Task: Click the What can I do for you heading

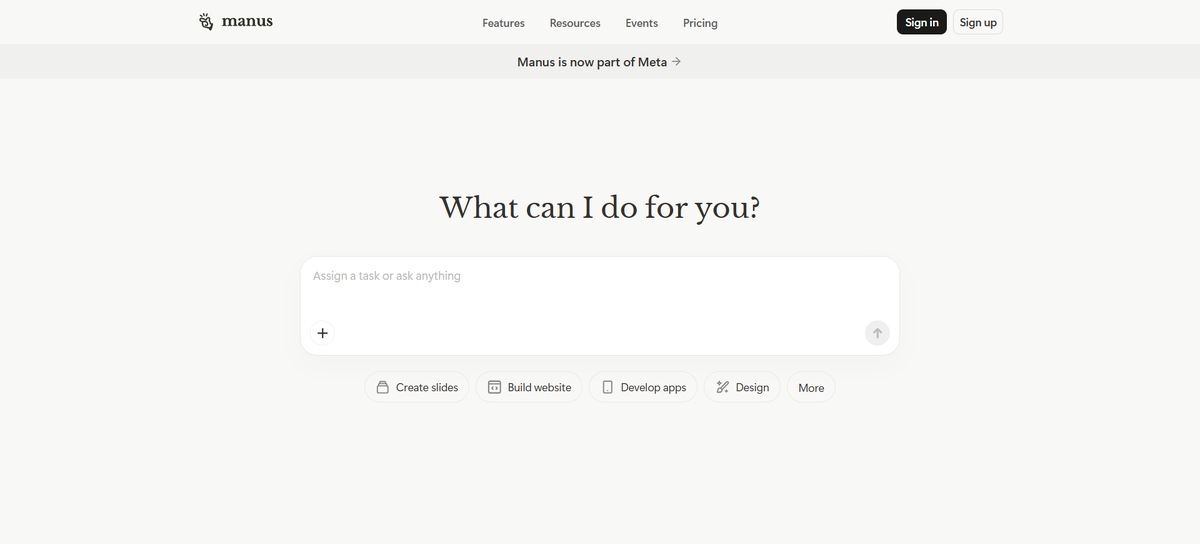Action: point(600,207)
